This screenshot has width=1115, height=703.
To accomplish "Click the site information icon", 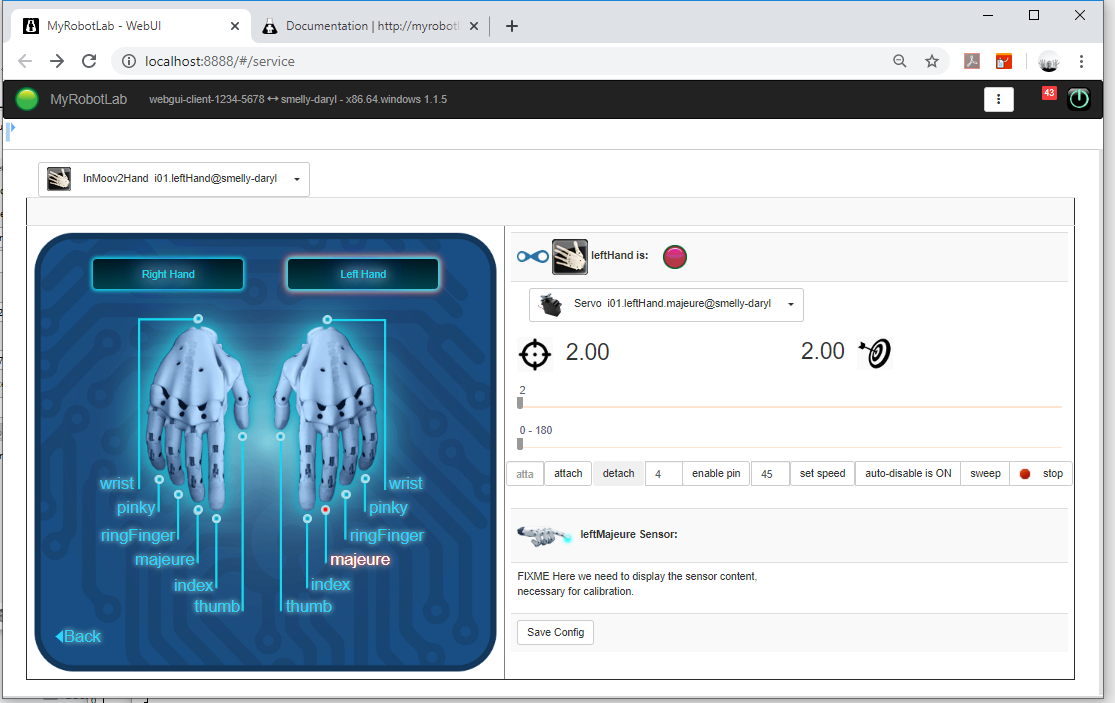I will point(129,61).
